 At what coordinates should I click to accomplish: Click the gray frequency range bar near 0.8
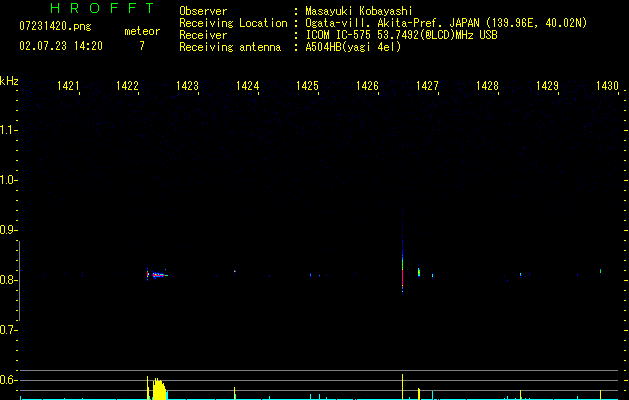[x=19, y=280]
